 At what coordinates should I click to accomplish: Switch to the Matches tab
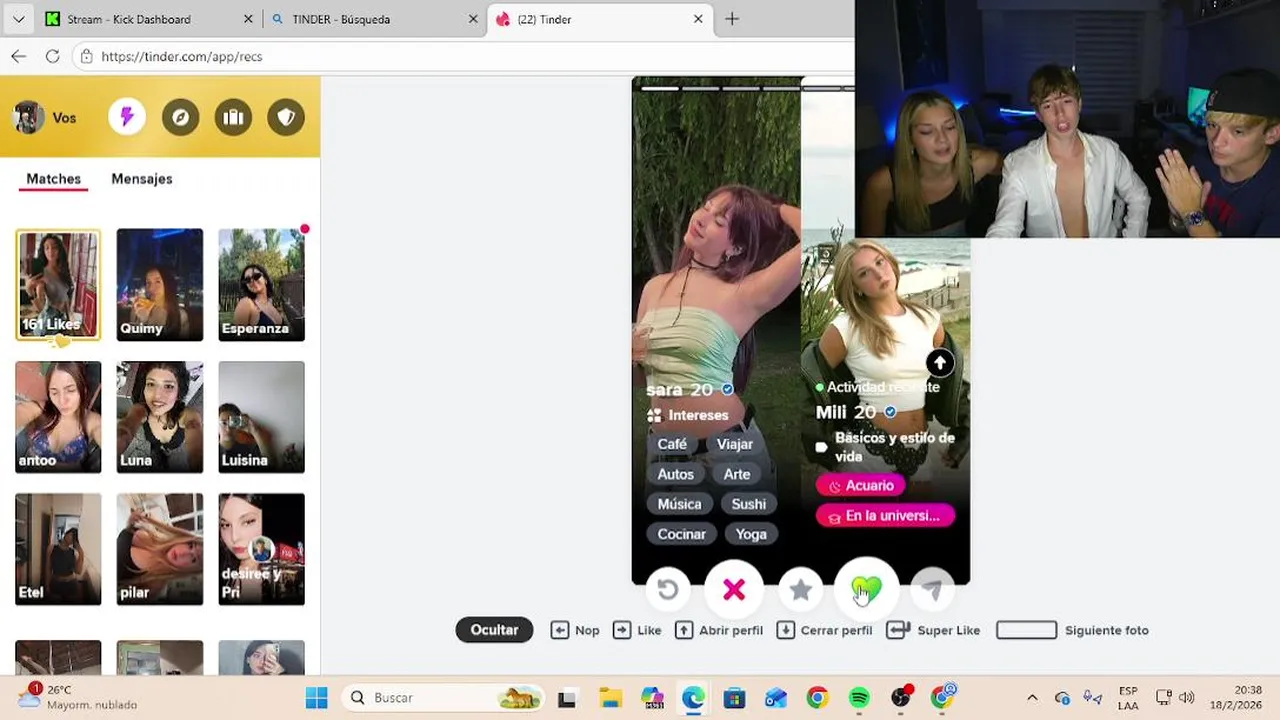click(53, 179)
